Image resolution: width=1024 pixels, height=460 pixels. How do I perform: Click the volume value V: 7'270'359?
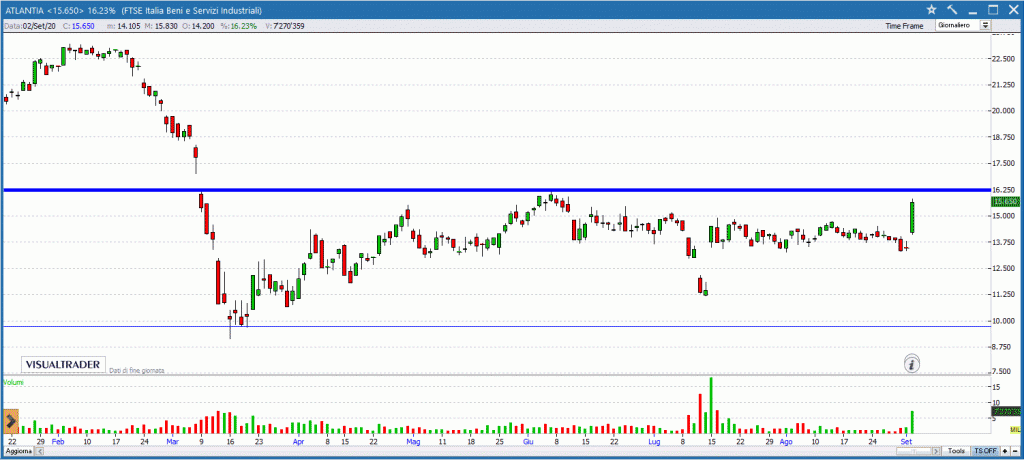tap(284, 26)
